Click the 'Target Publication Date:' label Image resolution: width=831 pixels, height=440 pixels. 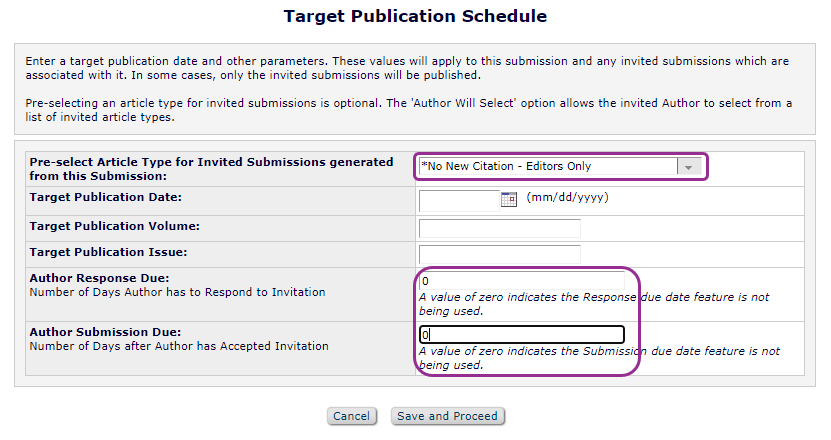click(x=105, y=198)
